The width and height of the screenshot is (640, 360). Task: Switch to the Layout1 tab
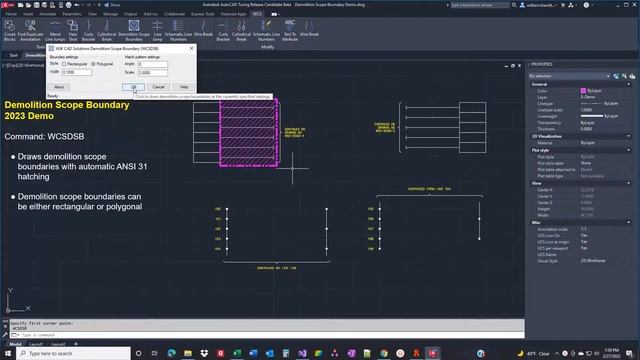pyautogui.click(x=36, y=344)
